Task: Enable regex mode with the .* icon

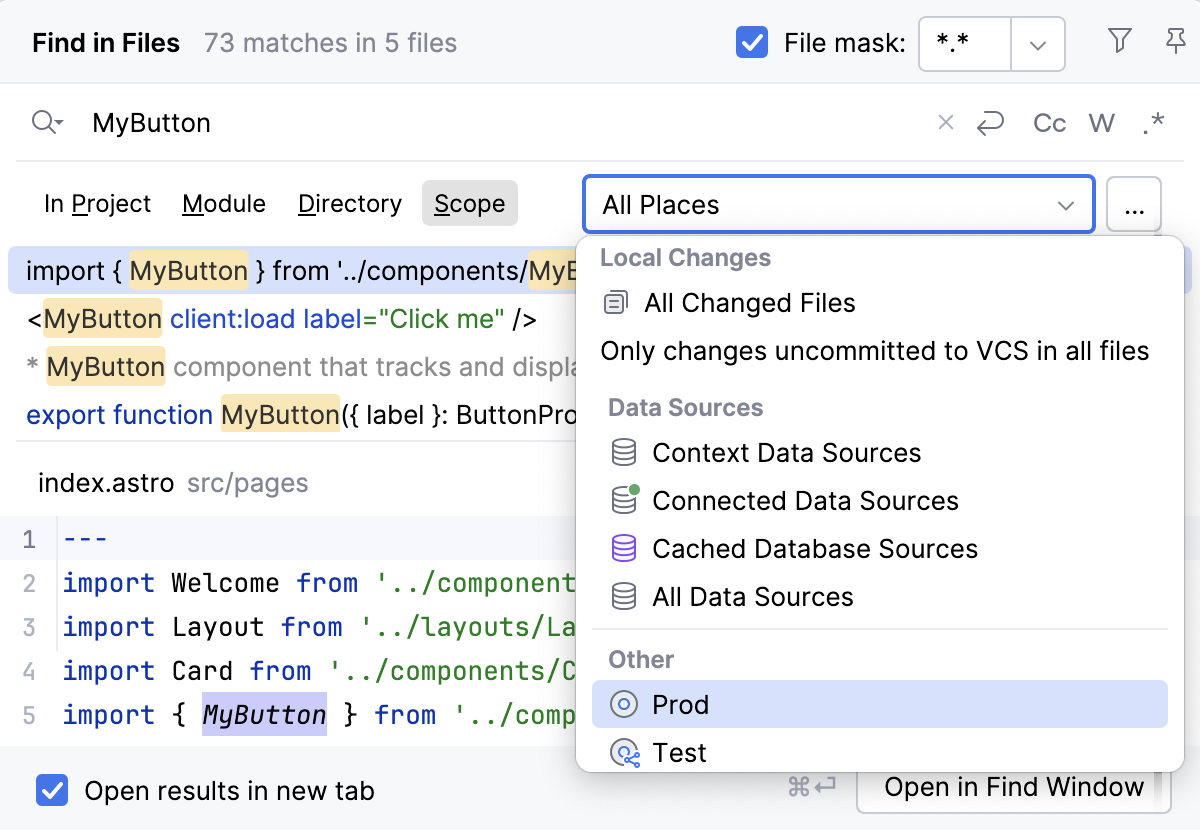Action: click(x=1152, y=122)
